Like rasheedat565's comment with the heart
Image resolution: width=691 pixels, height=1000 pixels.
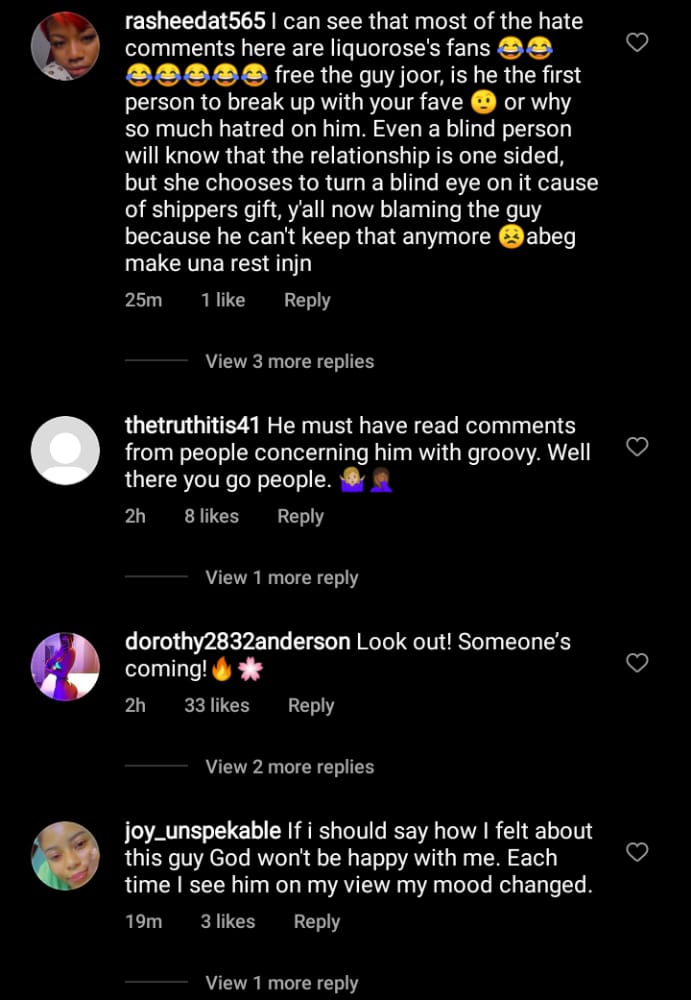637,42
